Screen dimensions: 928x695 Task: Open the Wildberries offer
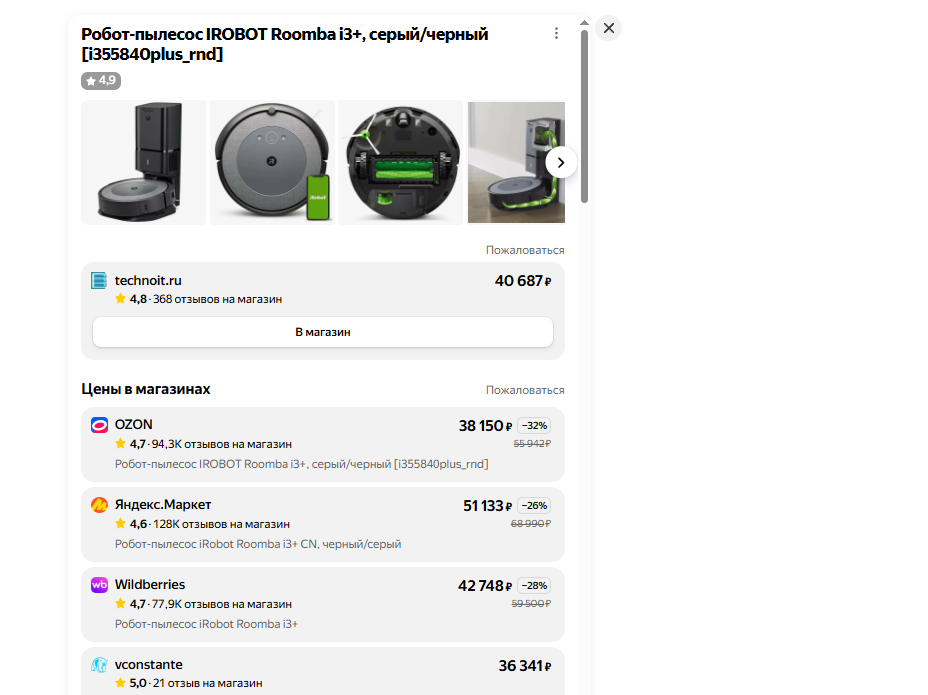coord(323,604)
